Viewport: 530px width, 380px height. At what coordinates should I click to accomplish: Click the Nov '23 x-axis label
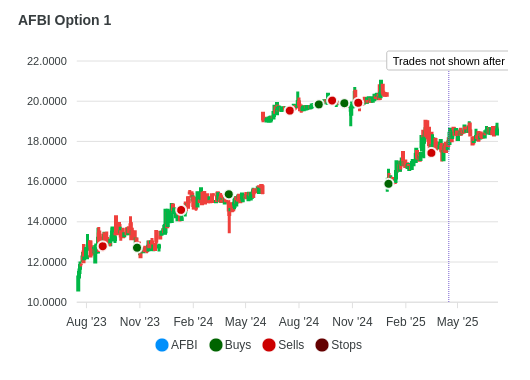coord(140,322)
